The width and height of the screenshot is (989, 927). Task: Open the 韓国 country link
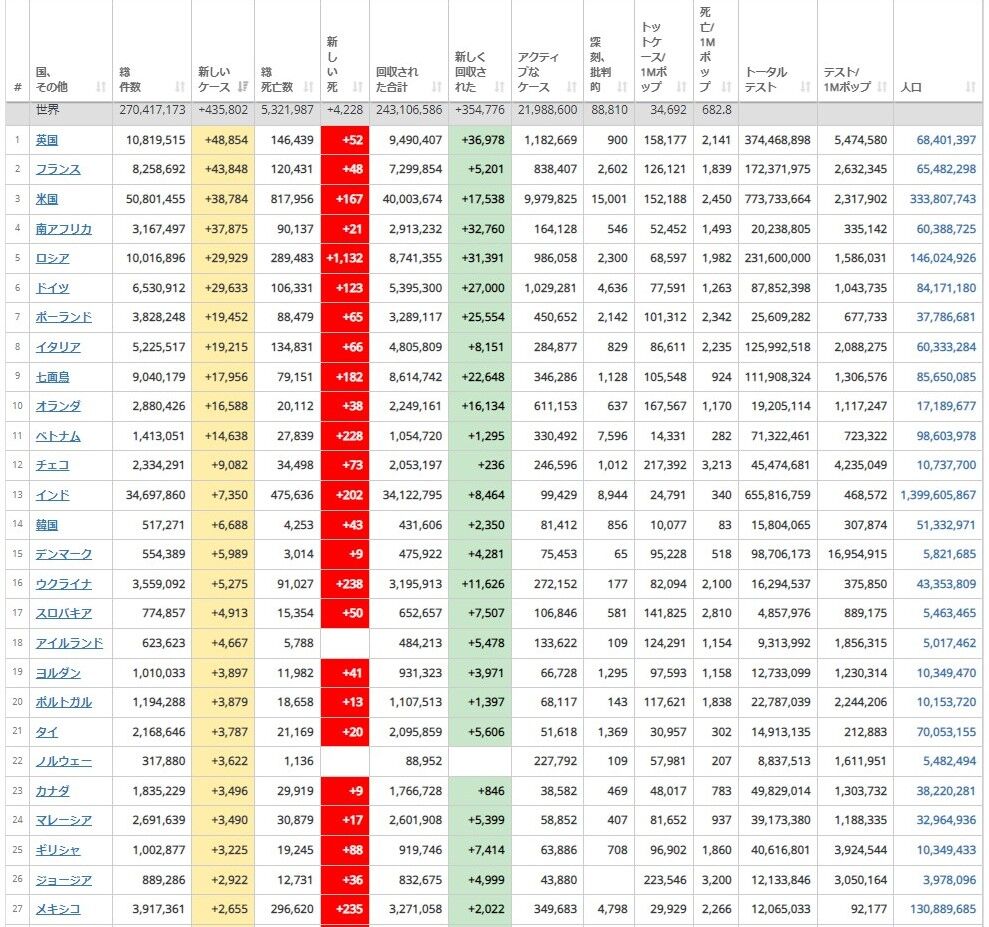47,525
